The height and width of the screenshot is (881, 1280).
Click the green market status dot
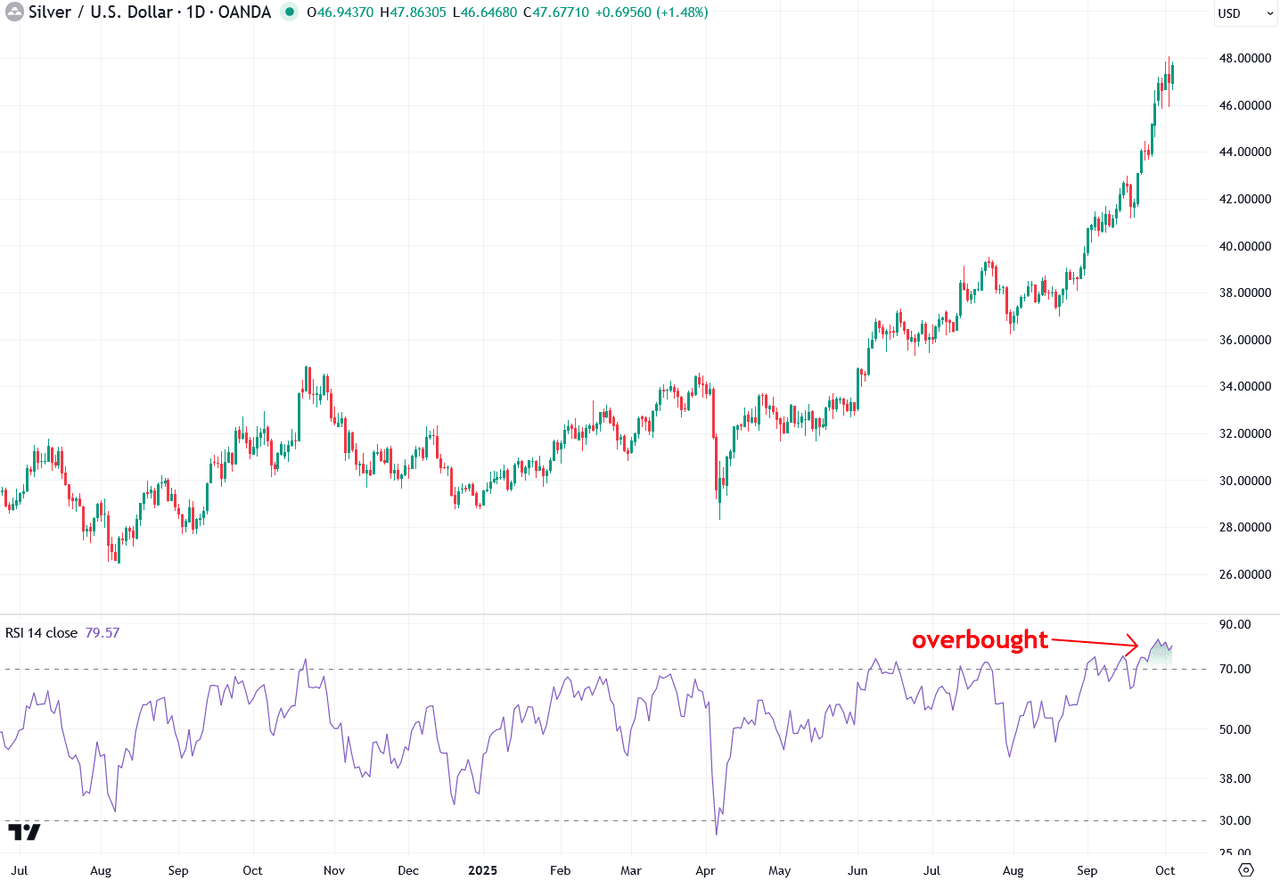(289, 12)
